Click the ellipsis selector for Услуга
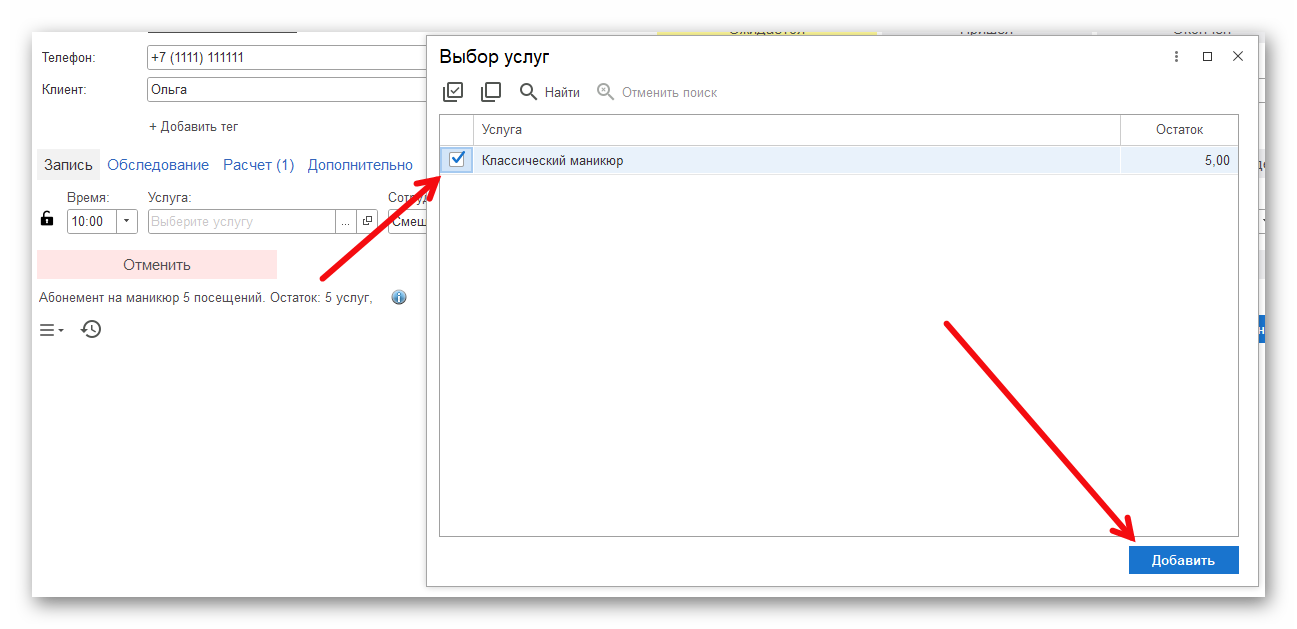 [x=345, y=221]
